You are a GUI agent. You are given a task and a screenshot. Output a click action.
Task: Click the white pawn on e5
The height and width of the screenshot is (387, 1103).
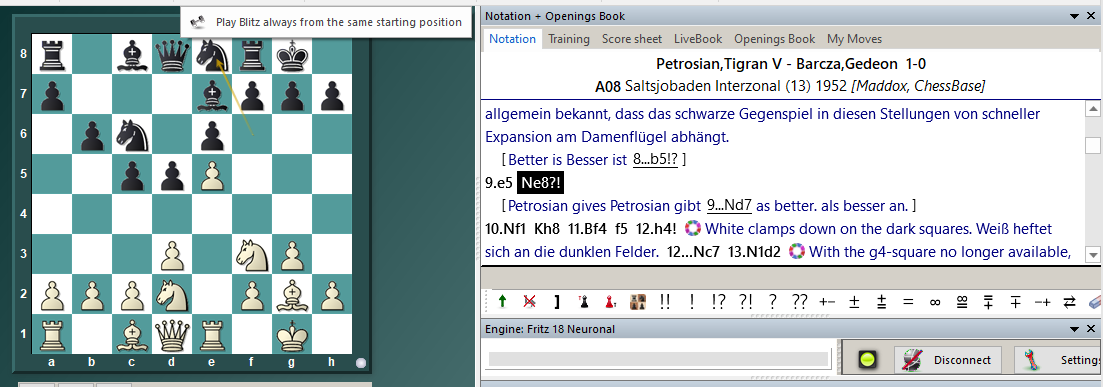pos(211,174)
